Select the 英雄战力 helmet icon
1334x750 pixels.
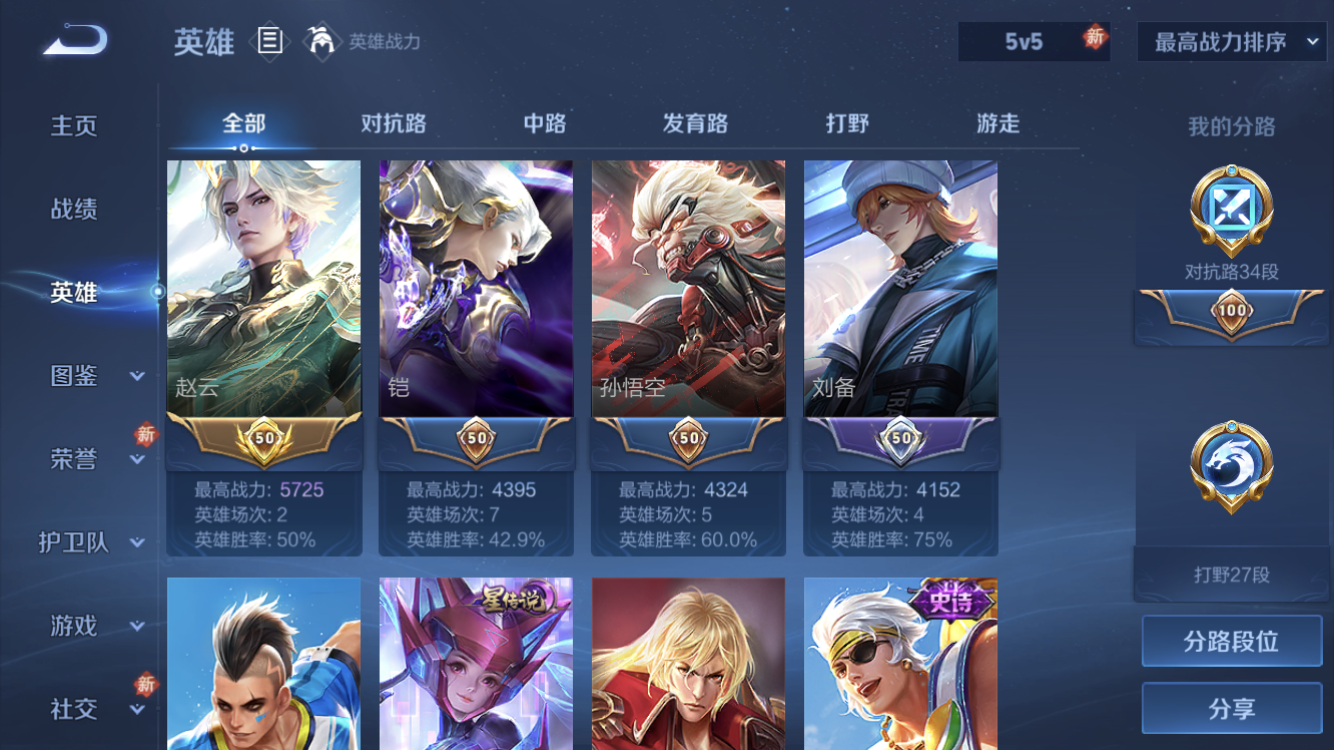(321, 41)
